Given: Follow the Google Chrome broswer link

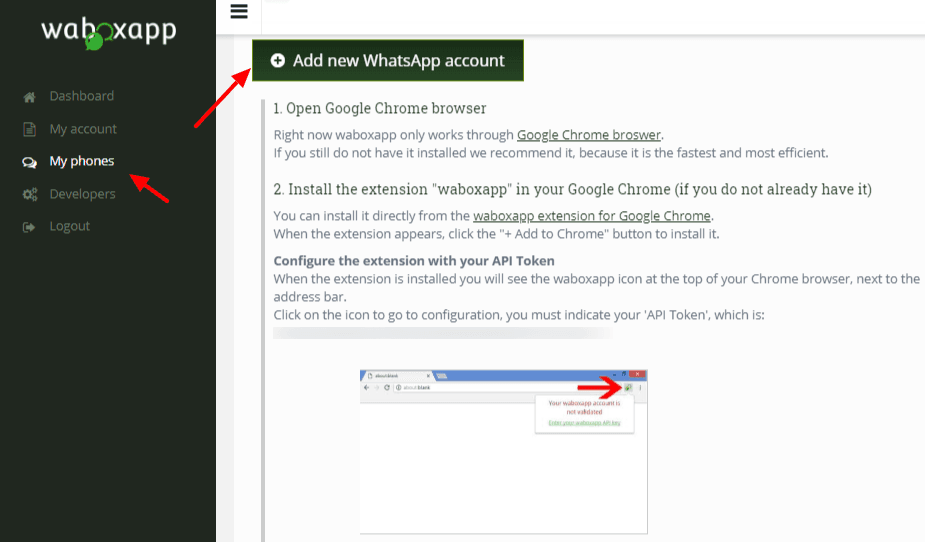Looking at the screenshot, I should 589,135.
